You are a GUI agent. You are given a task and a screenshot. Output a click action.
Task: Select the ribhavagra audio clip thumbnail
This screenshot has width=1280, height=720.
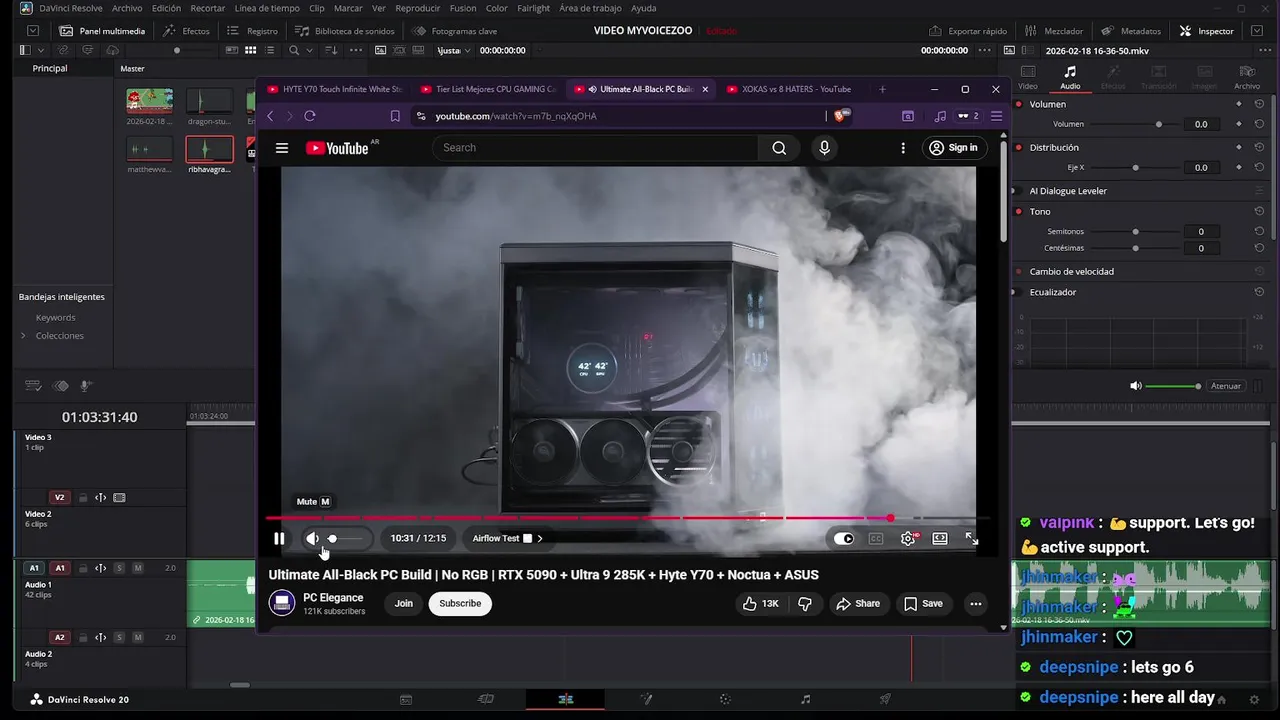[209, 149]
